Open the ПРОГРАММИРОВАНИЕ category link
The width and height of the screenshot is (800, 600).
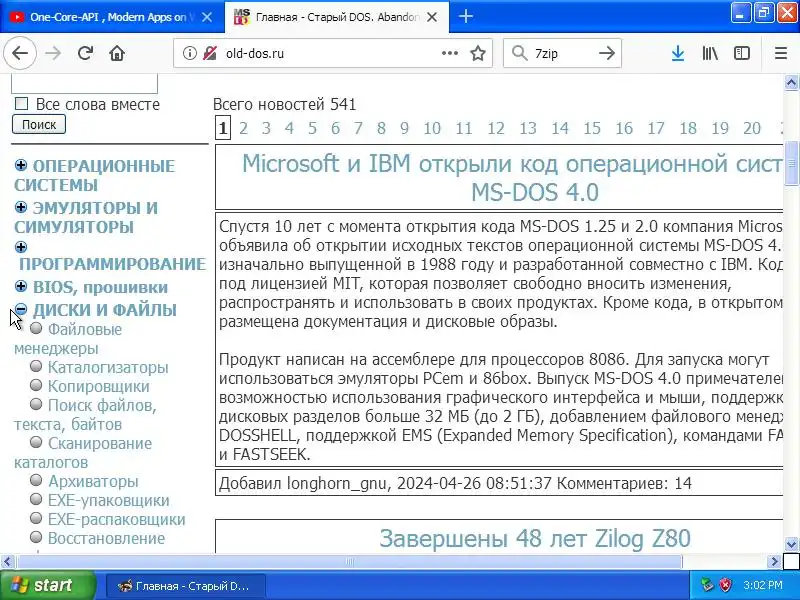[x=112, y=264]
